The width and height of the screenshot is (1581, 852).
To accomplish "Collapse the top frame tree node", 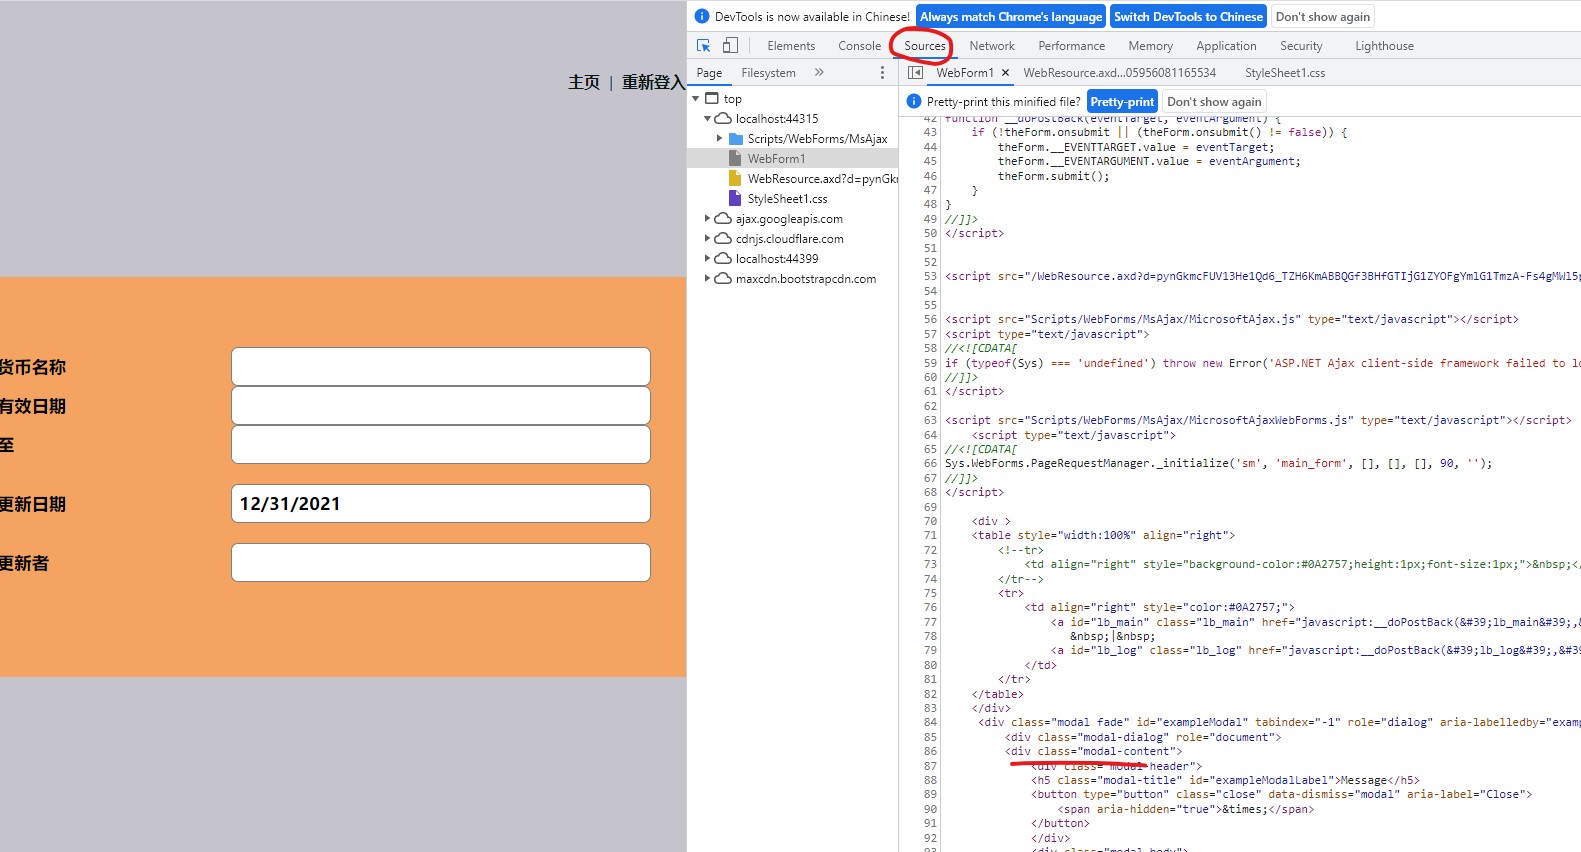I will click(696, 99).
